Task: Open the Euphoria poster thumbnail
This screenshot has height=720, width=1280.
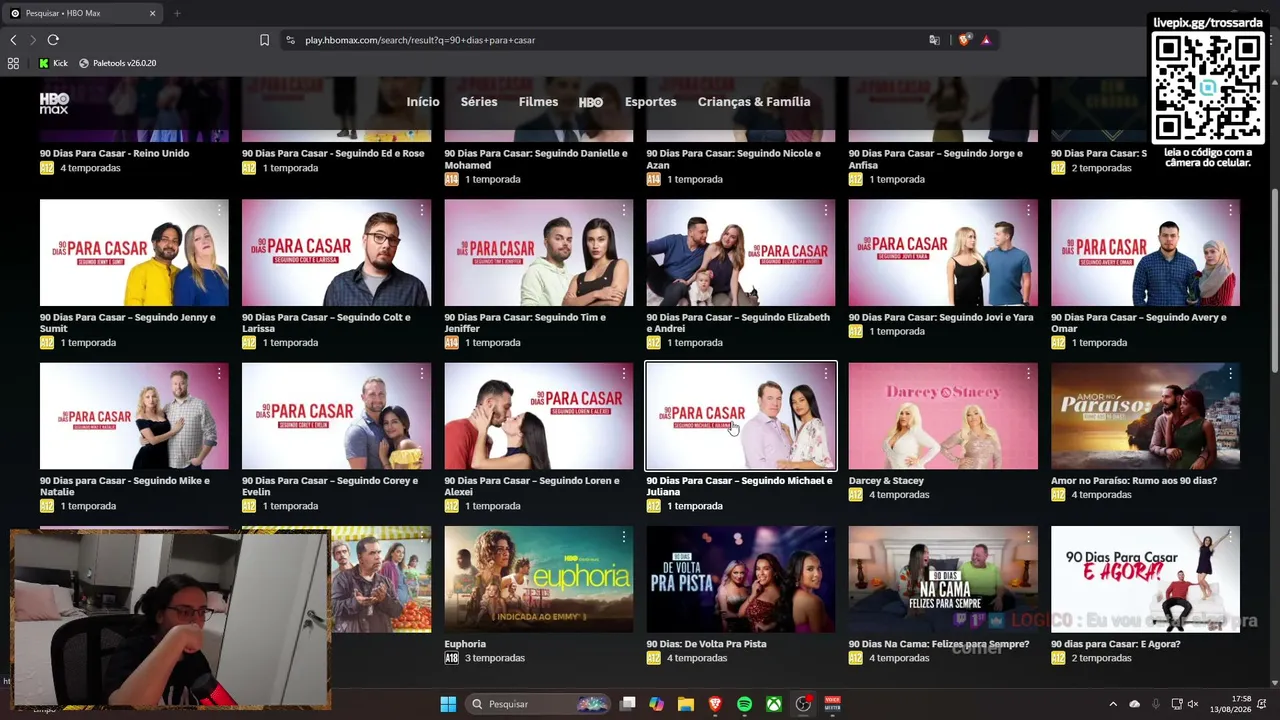Action: (539, 579)
